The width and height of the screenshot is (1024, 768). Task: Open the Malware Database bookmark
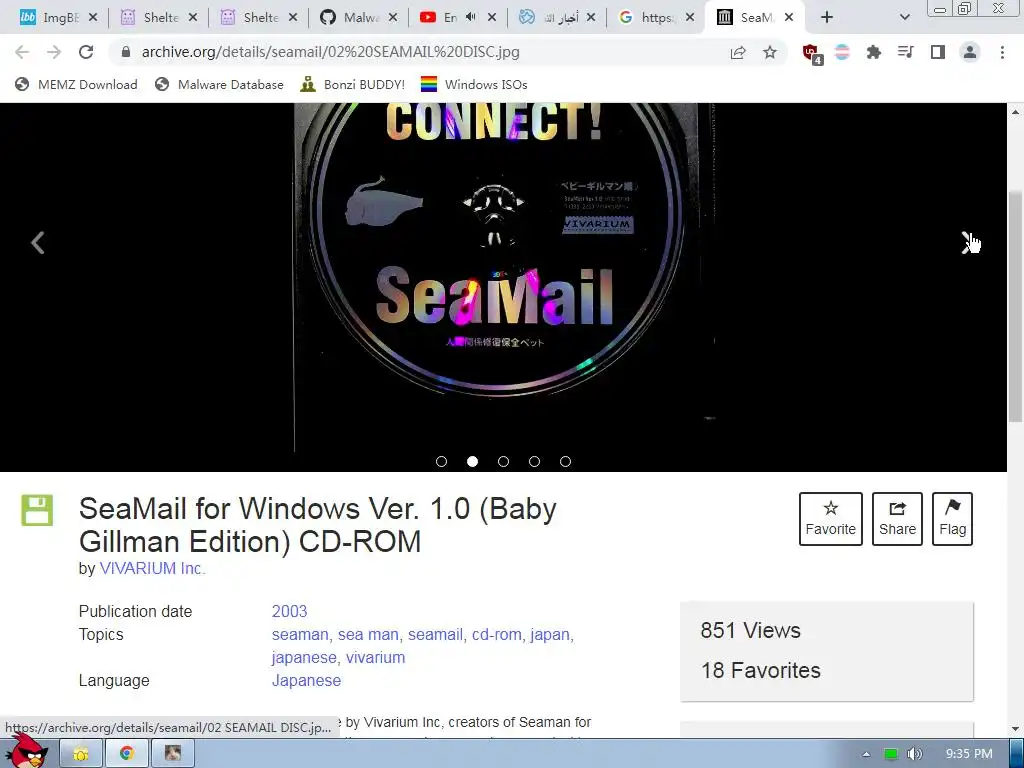219,84
